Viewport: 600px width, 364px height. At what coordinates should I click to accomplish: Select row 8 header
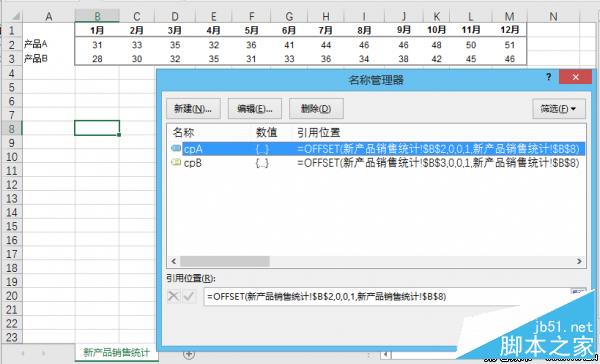11,128
